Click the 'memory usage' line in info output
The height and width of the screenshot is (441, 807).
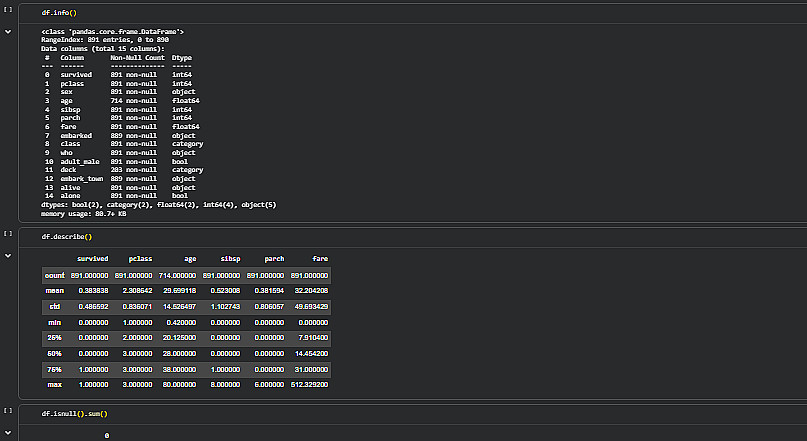(83, 214)
